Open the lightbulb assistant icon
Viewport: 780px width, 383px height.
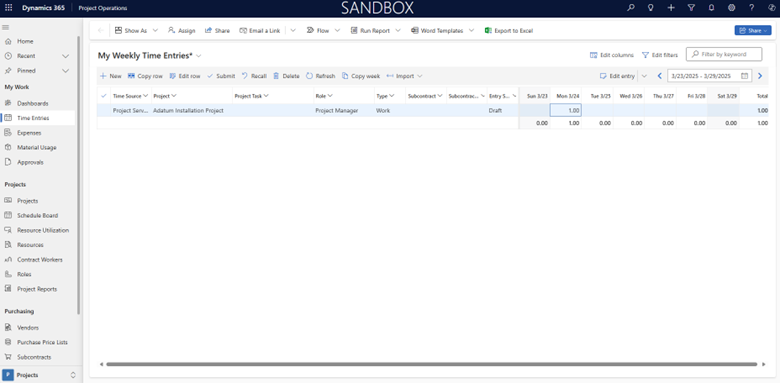tap(650, 8)
